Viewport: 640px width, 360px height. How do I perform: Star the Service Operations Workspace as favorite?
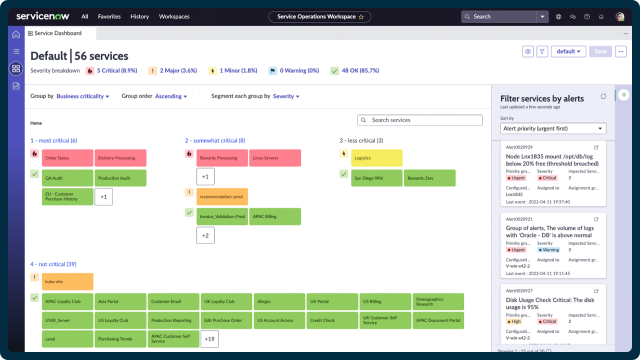(361, 17)
